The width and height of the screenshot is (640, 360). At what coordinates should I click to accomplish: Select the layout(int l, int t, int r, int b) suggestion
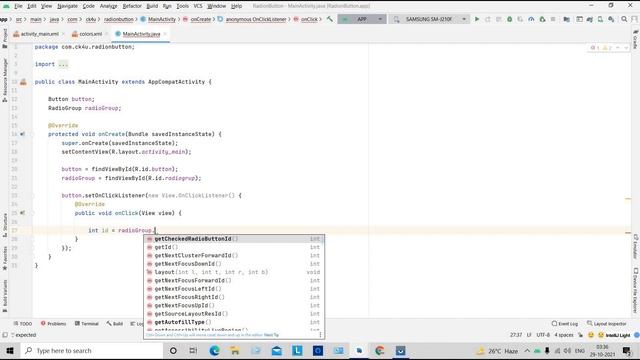234,272
